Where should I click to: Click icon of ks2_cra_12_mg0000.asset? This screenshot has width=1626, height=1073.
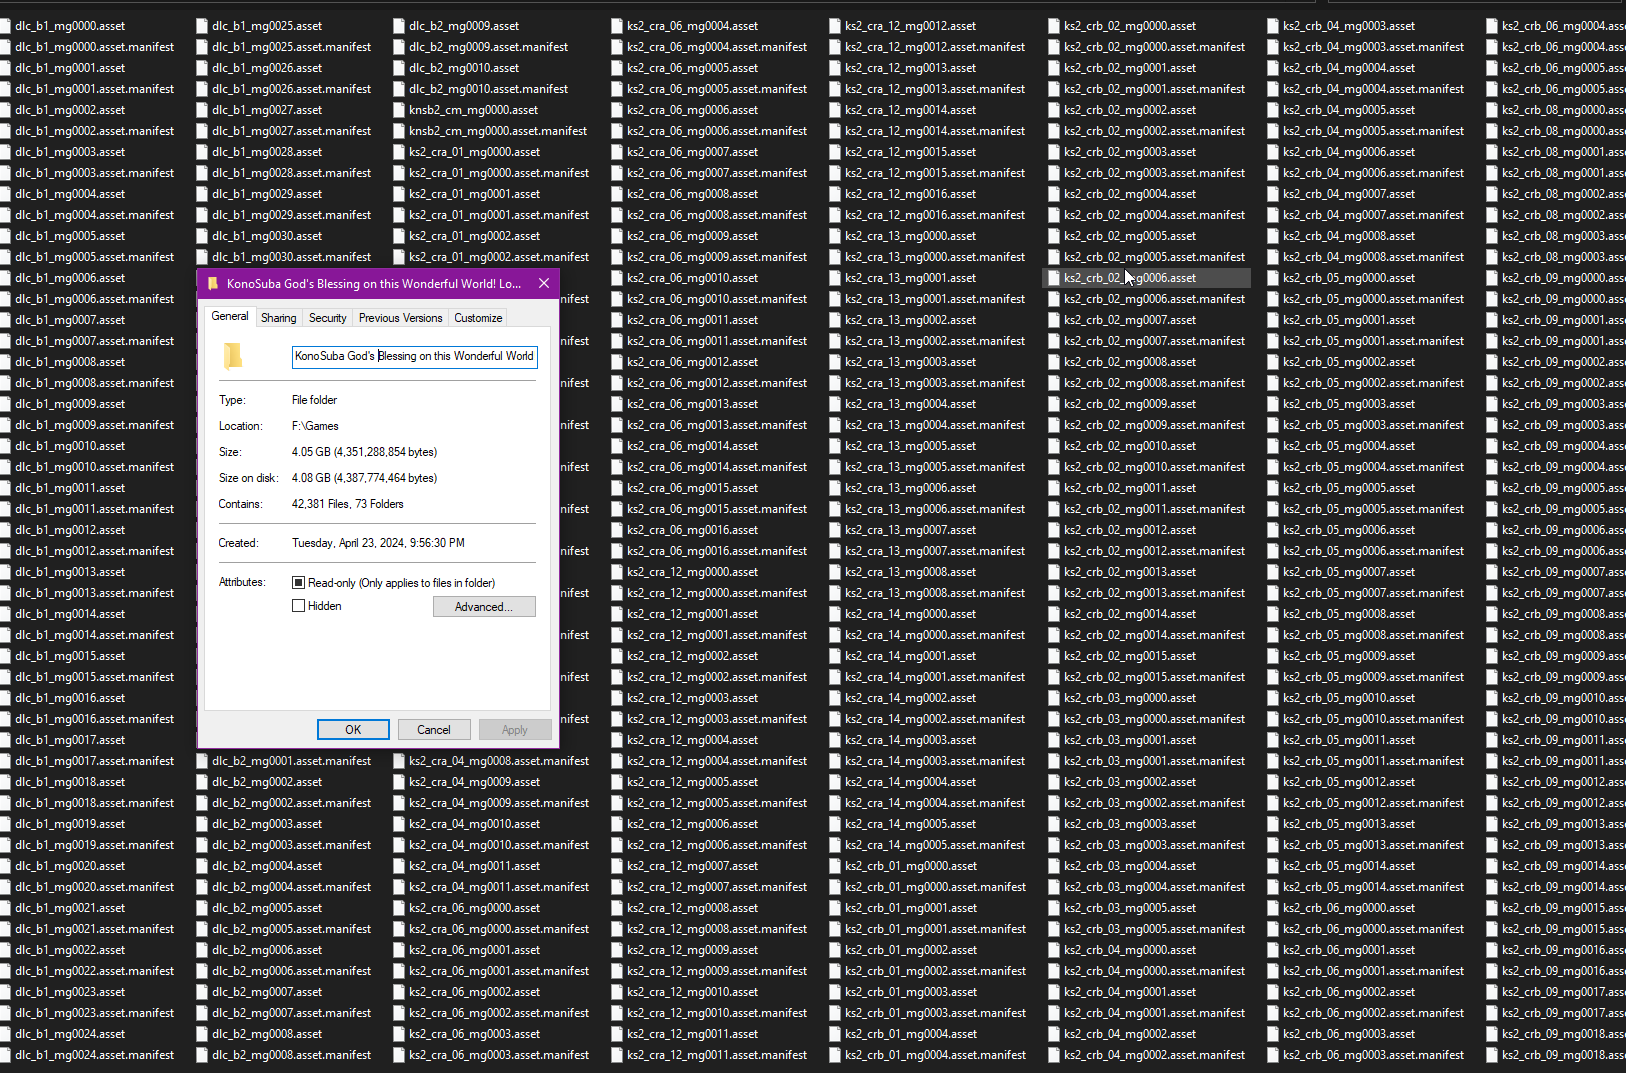tap(617, 572)
